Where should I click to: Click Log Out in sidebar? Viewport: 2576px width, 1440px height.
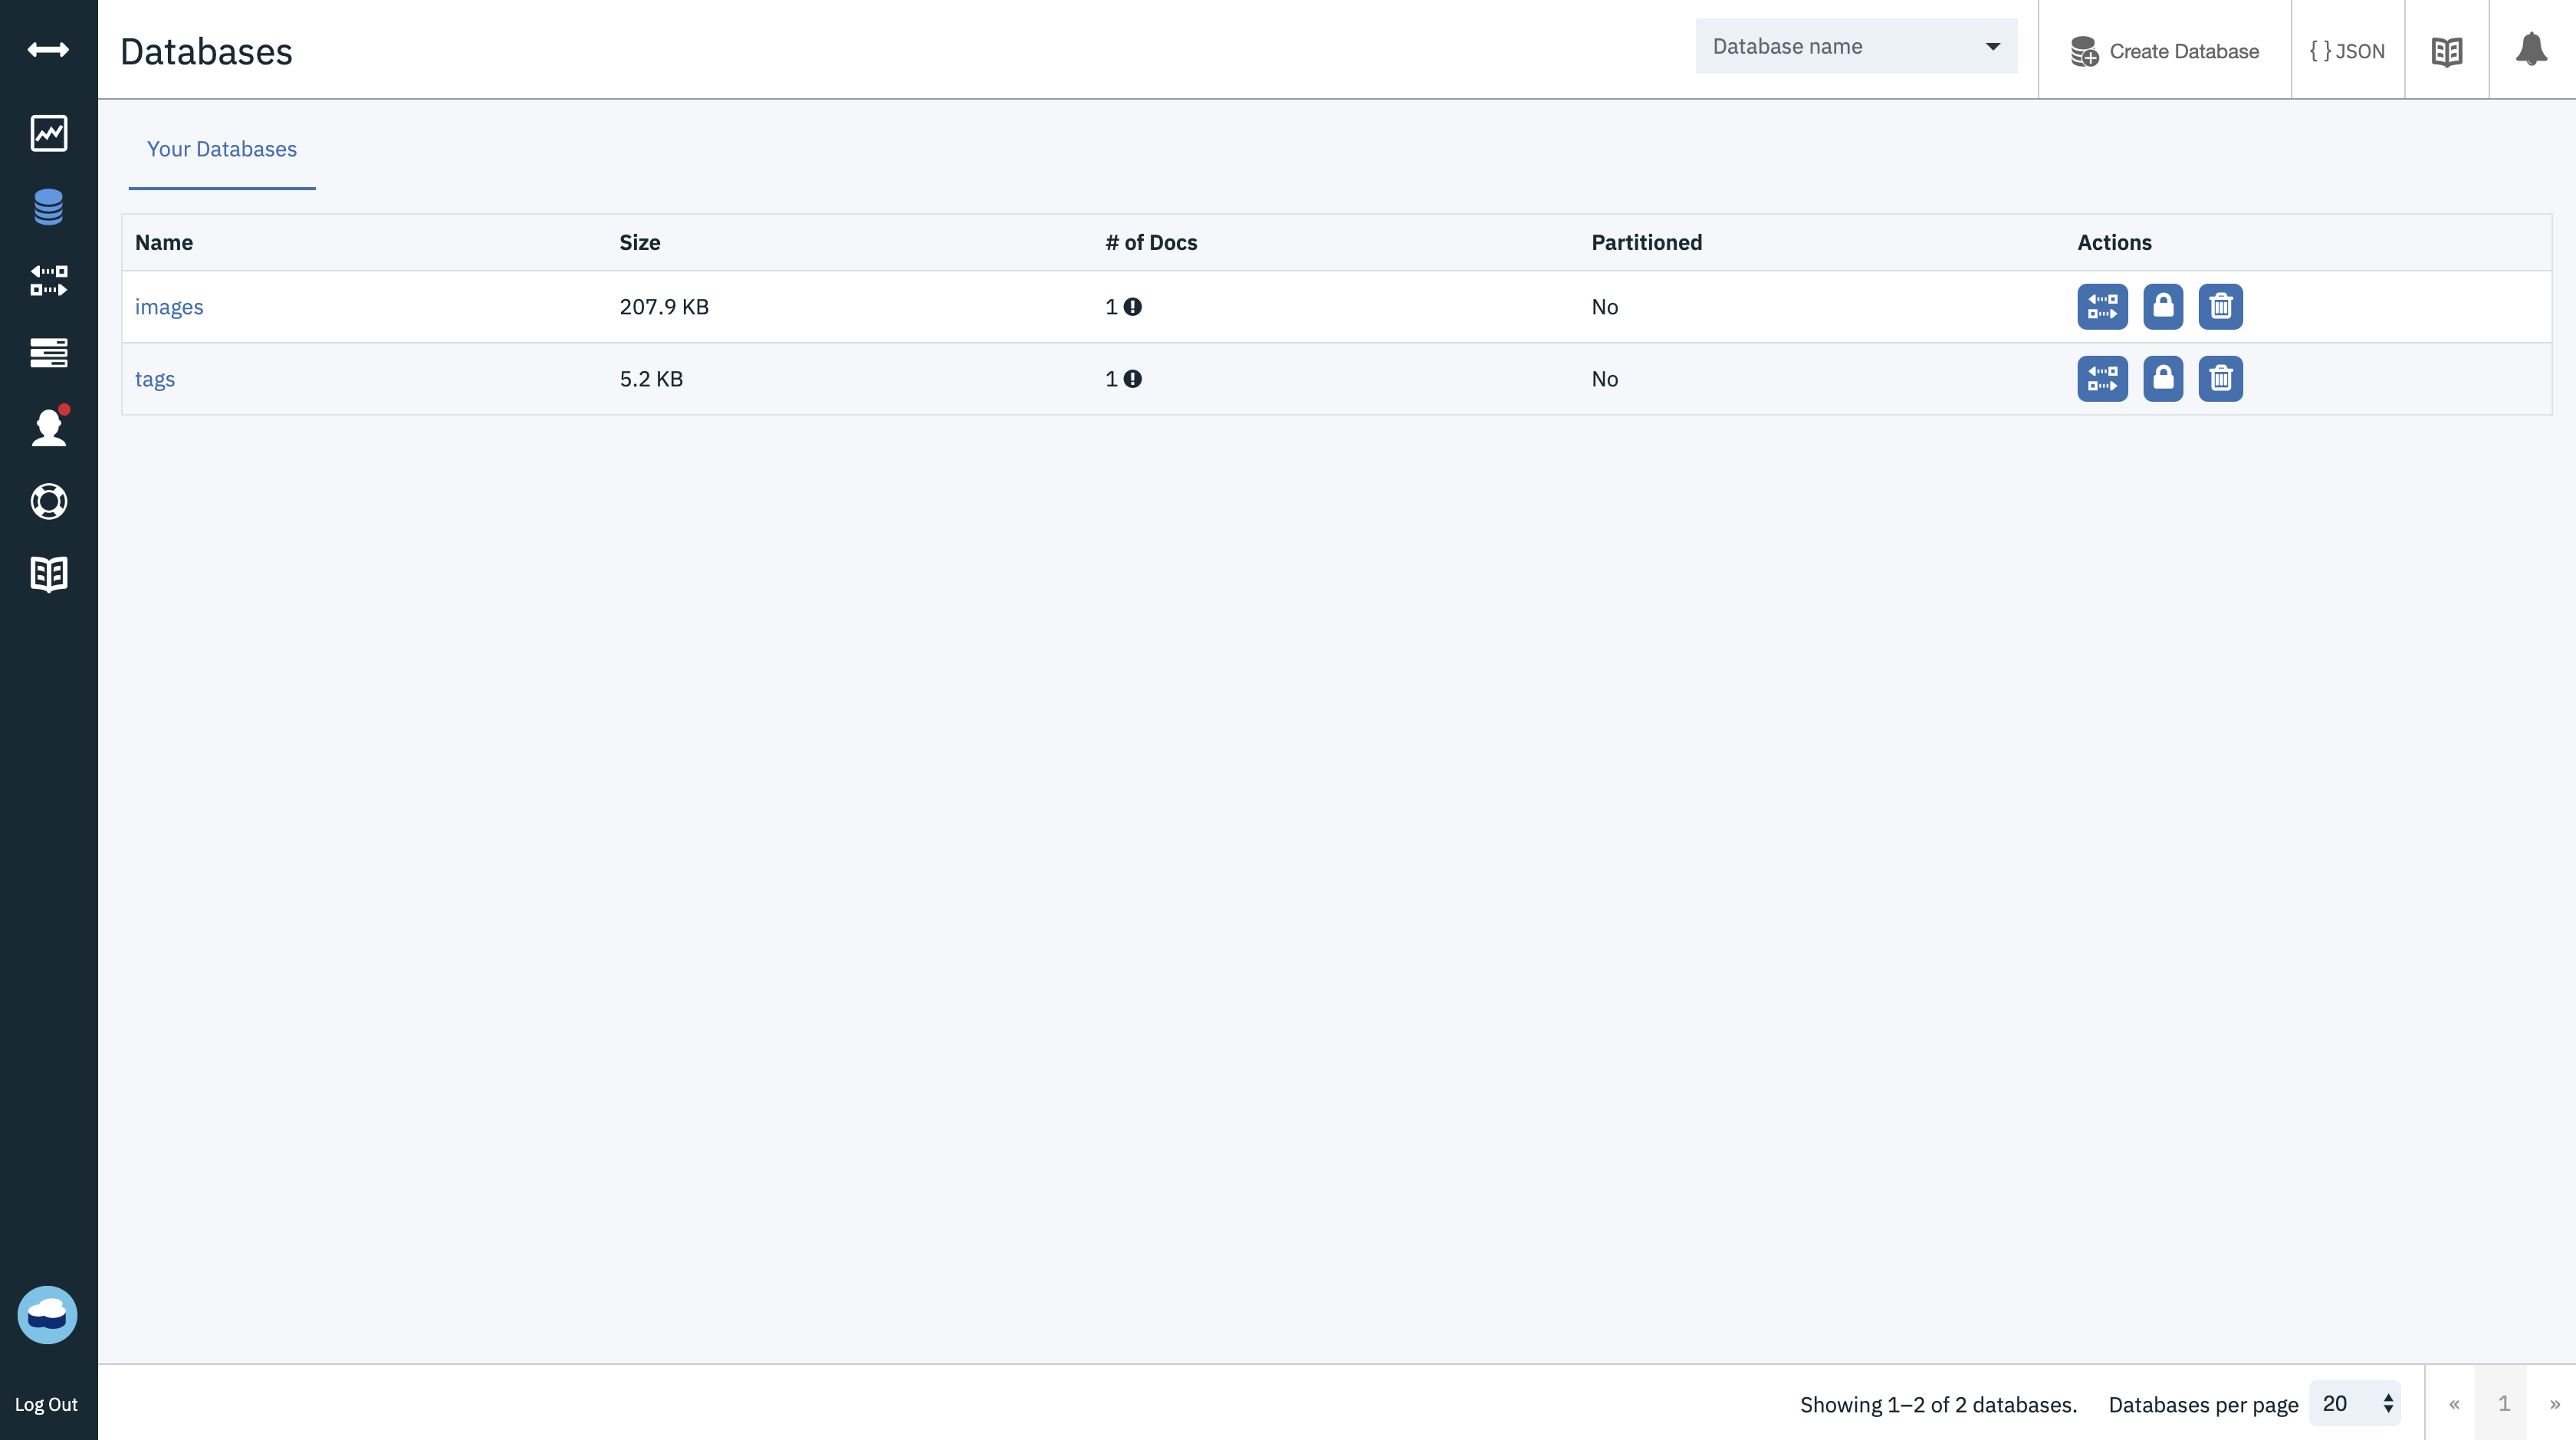[46, 1404]
